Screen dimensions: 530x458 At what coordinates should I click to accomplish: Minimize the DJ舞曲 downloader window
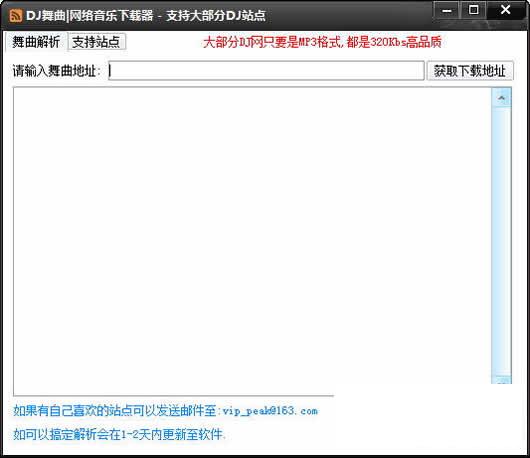447,11
